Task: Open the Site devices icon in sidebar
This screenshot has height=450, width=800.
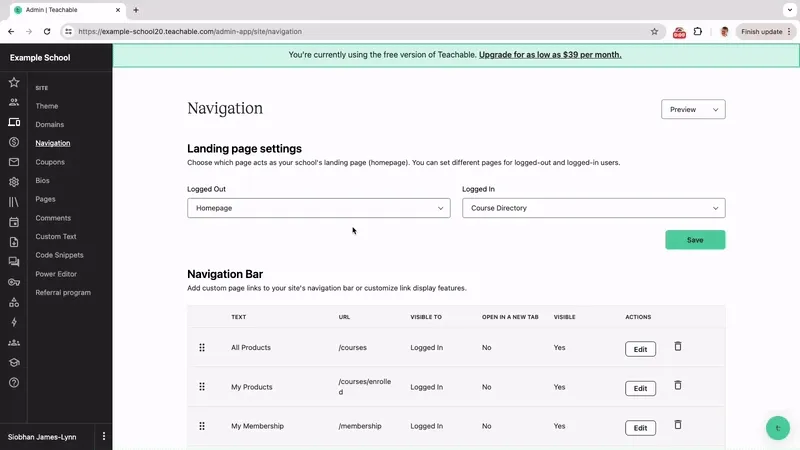Action: pos(14,122)
